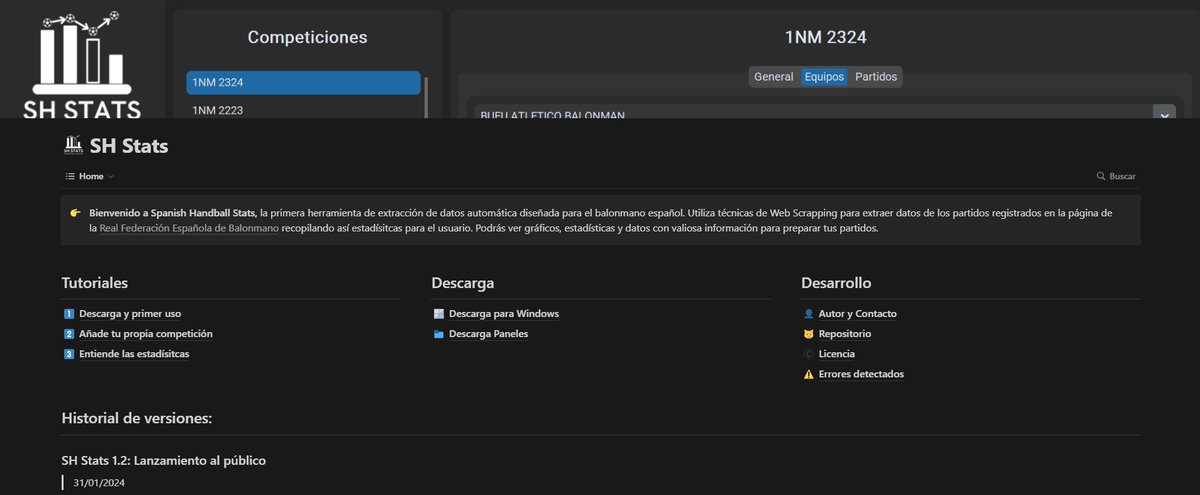This screenshot has height=495, width=1200.
Task: Click the number 3 icon beside Entiende las estadísitcas
Action: [x=69, y=354]
